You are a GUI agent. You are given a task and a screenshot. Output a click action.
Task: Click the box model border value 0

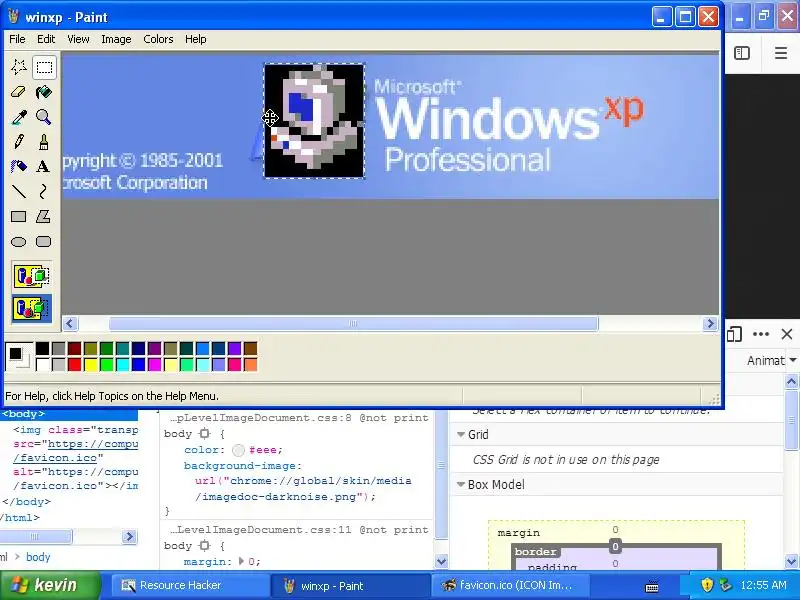615,546
